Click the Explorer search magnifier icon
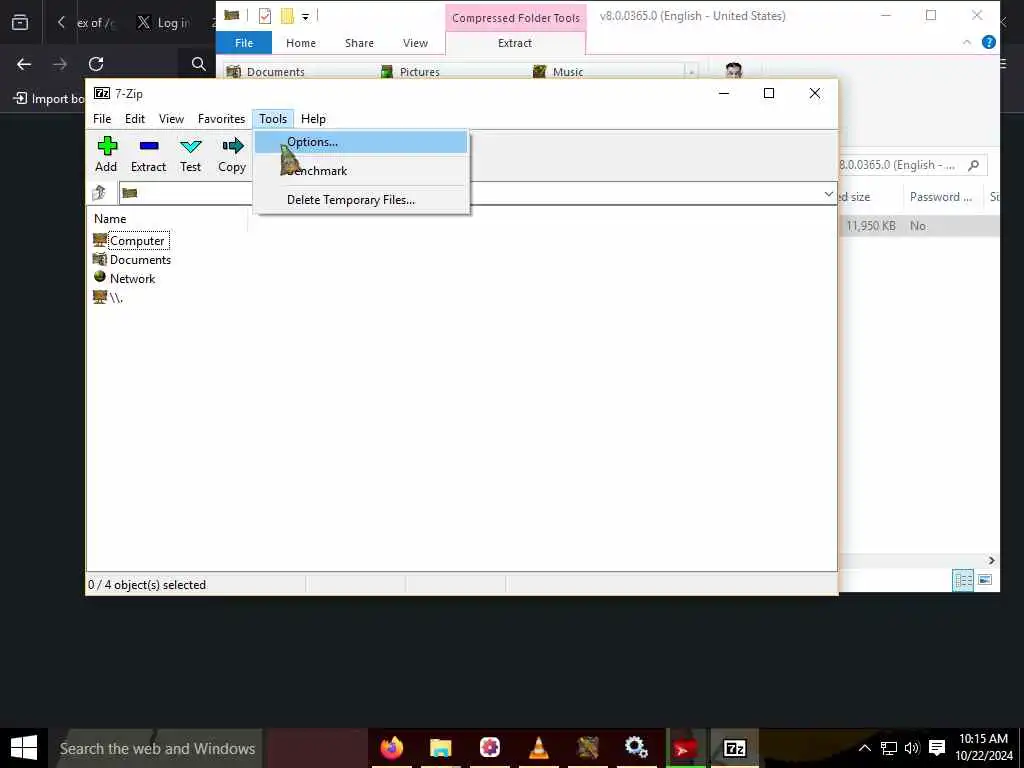1024x768 pixels. 974,165
